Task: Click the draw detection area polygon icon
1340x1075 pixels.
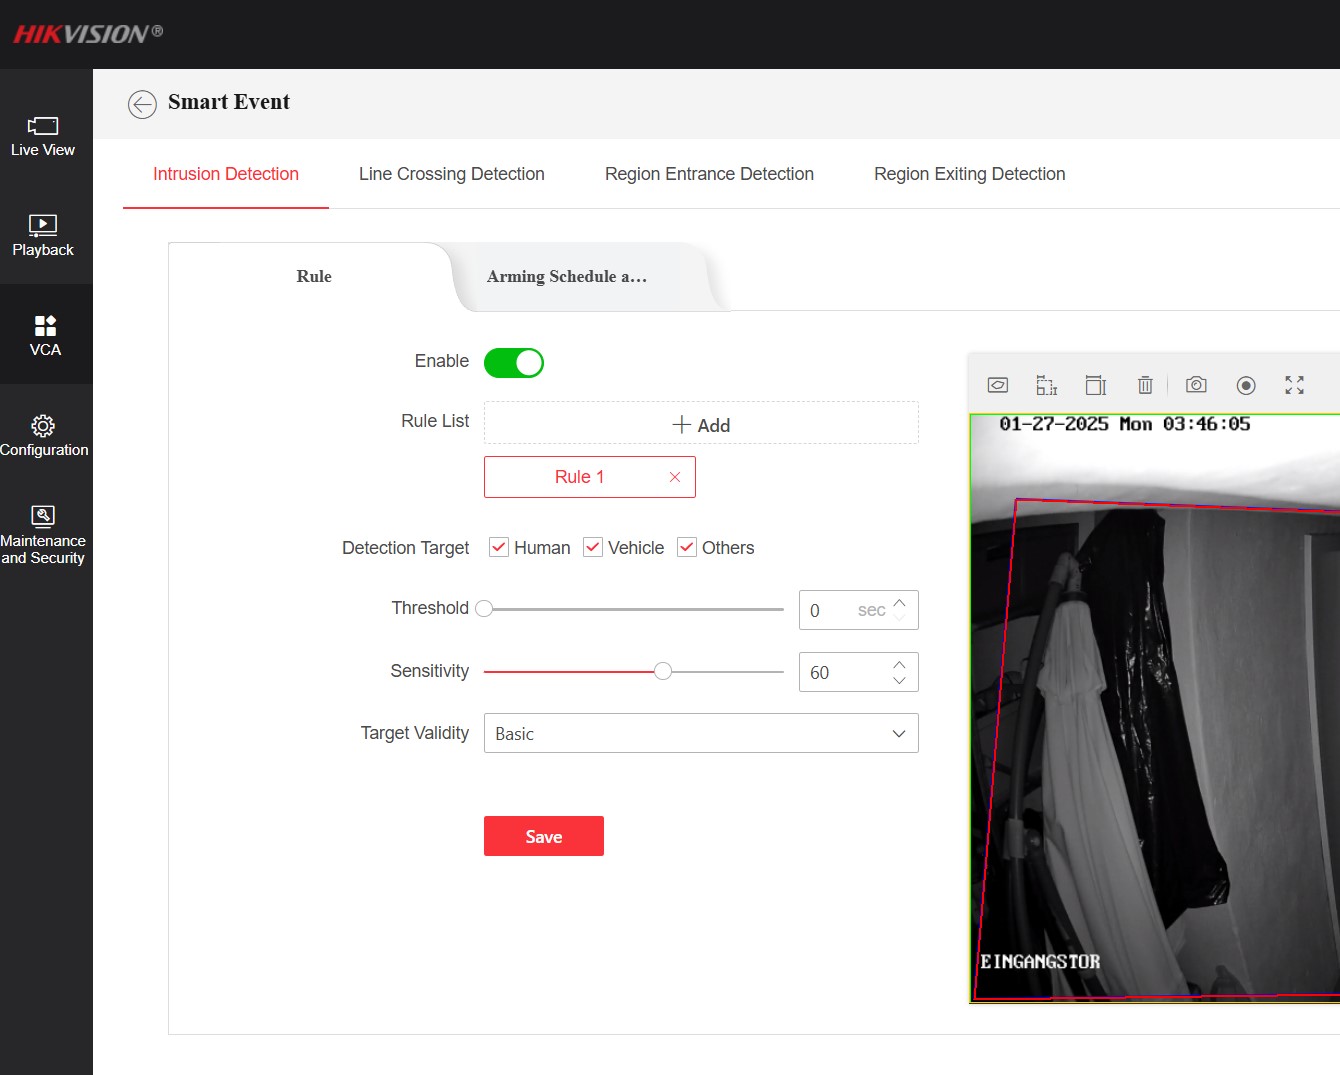Action: pos(997,385)
